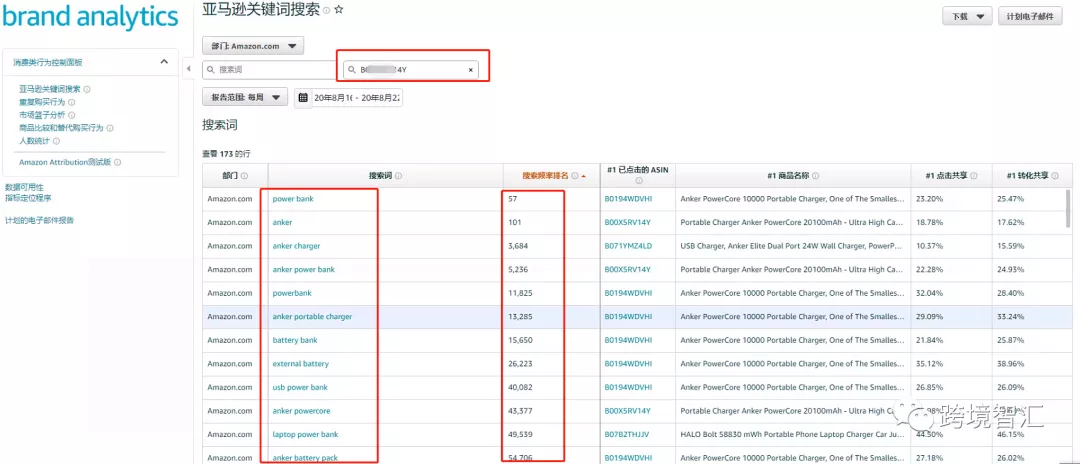Click info icon beside 市场篮子分析
Viewport: 1080px width, 464px height.
(x=72, y=115)
